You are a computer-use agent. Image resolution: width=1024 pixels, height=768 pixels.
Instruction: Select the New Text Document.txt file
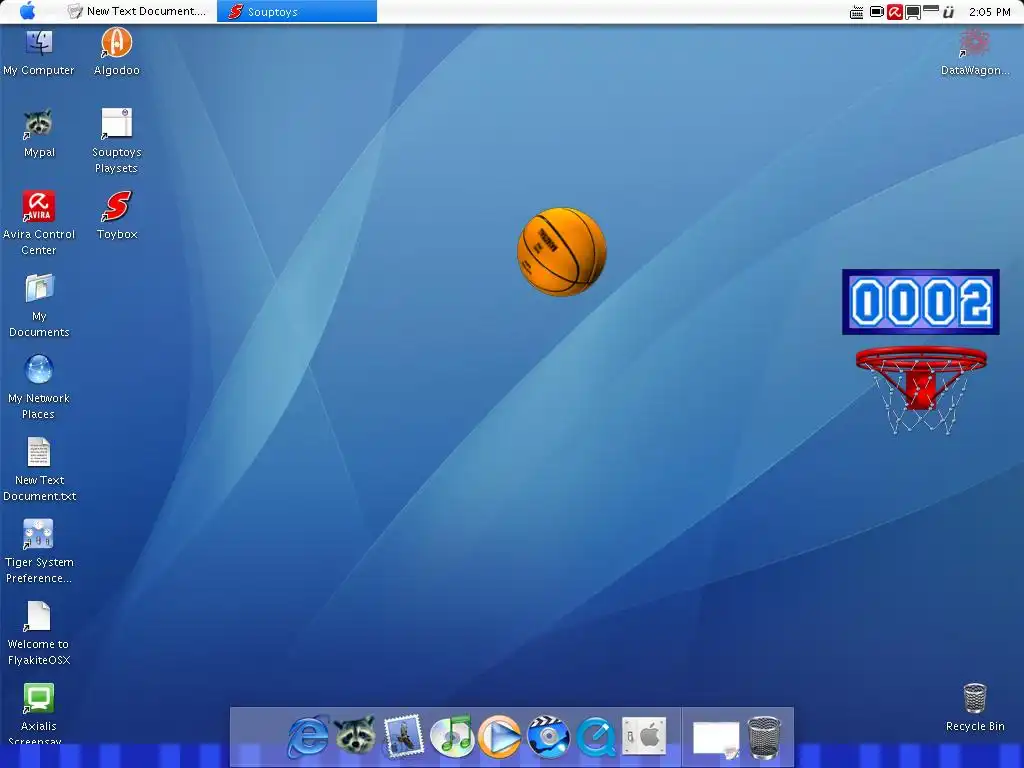pos(39,469)
